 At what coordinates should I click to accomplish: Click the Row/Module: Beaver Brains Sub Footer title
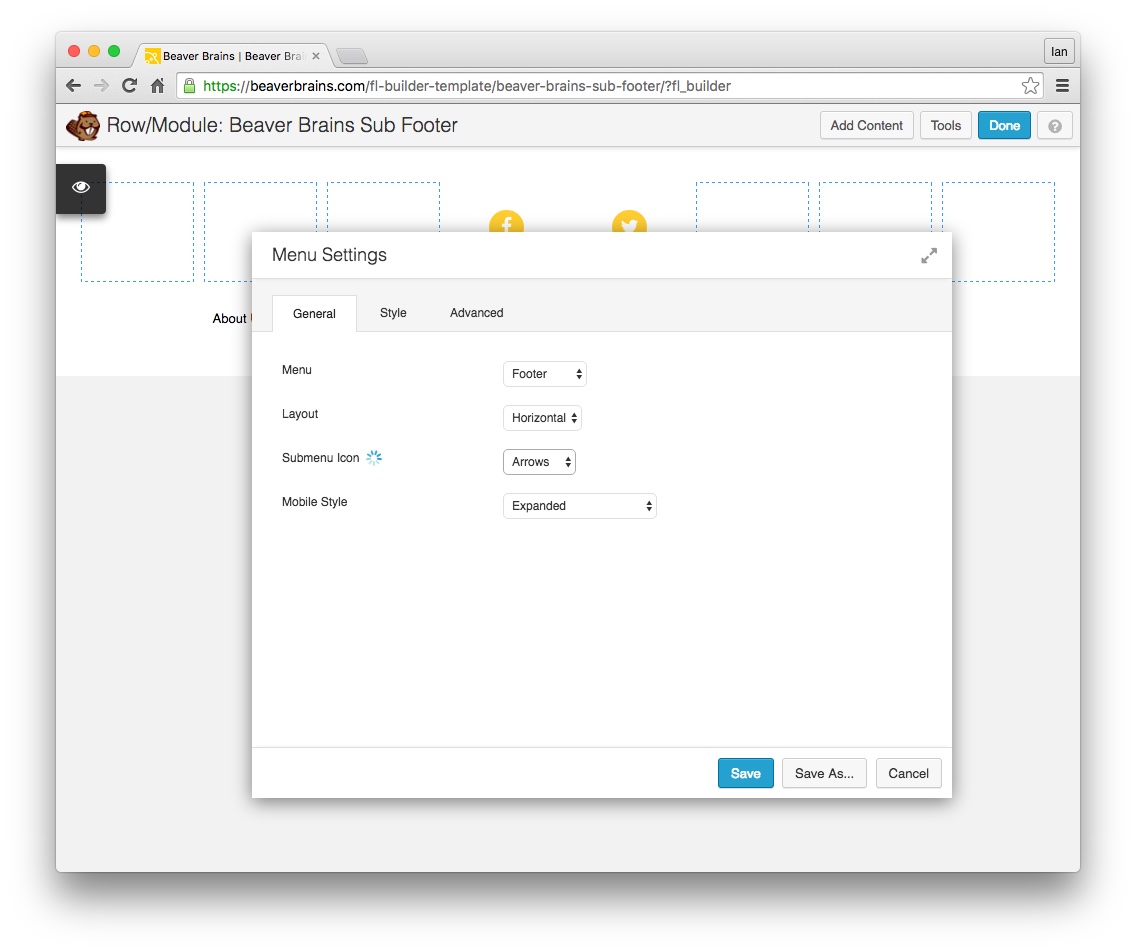tap(282, 125)
